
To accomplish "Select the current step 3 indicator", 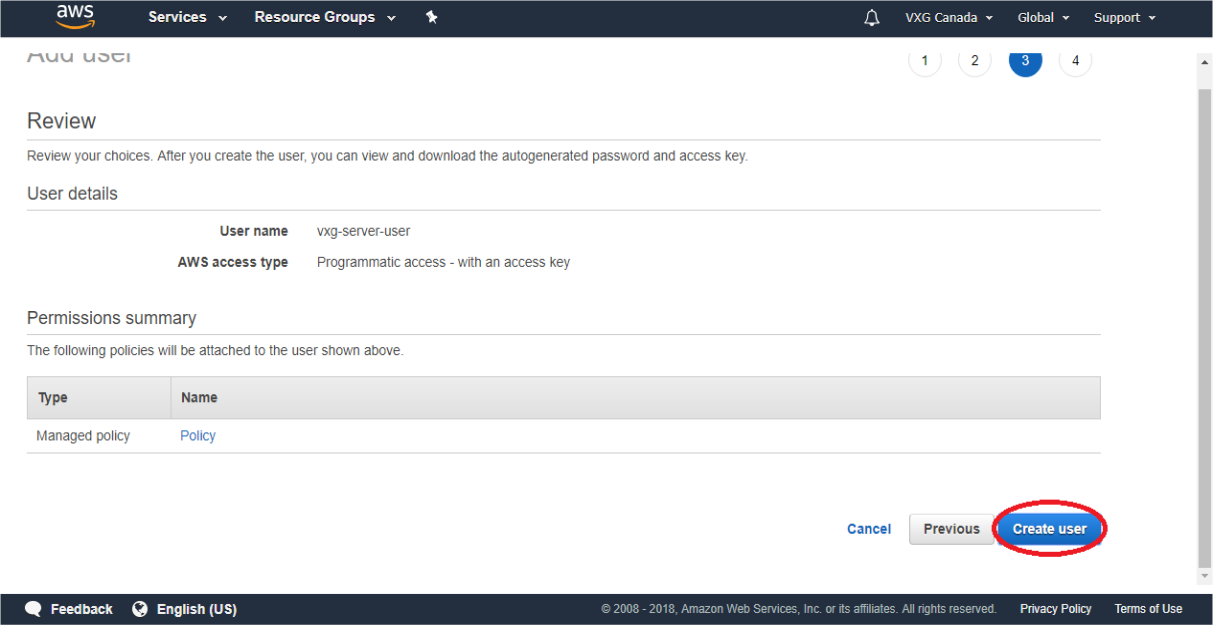I will click(x=1025, y=61).
